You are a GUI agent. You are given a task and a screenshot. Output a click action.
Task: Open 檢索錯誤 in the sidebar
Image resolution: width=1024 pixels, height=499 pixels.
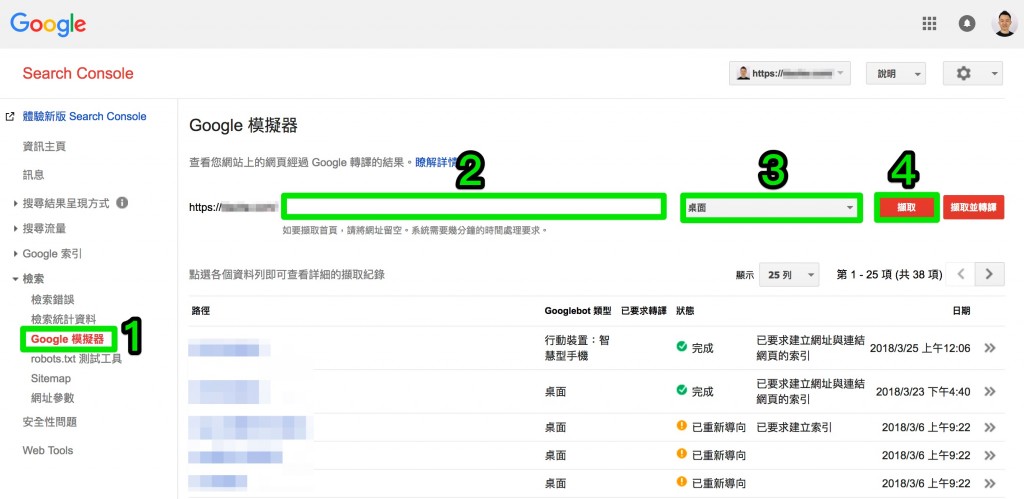pos(53,299)
